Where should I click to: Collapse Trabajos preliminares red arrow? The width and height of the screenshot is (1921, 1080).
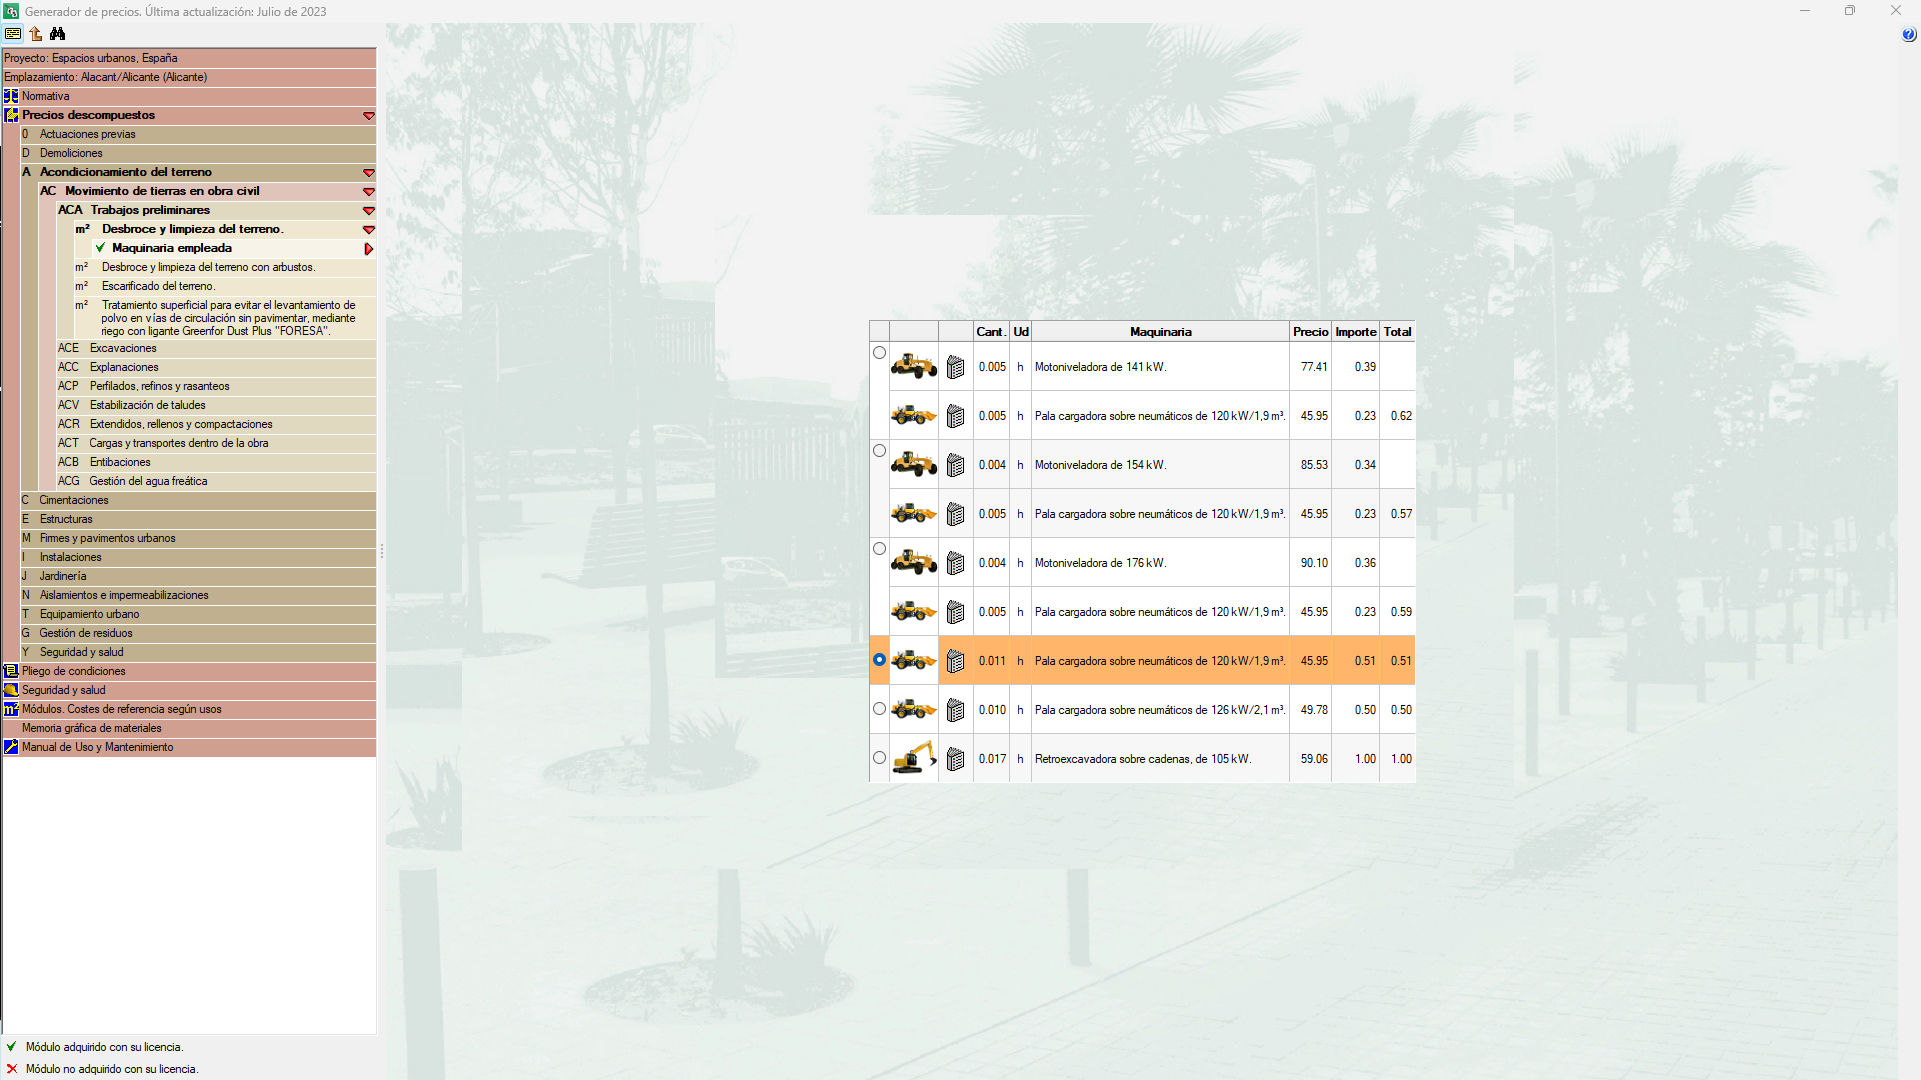pyautogui.click(x=368, y=211)
